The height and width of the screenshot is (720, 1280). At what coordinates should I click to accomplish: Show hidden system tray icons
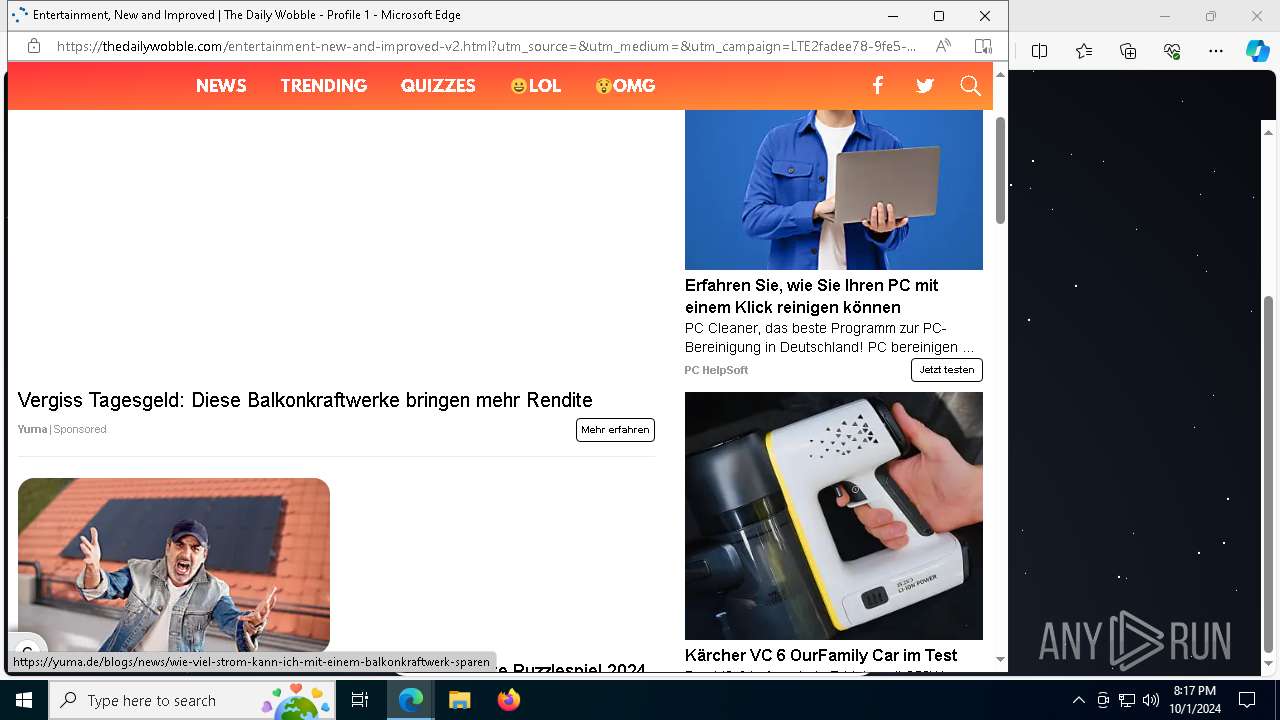[x=1078, y=700]
